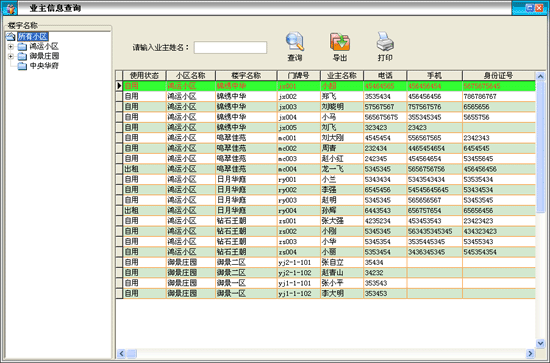
Task: Click the 中央华府 folder icon
Action: [x=22, y=66]
